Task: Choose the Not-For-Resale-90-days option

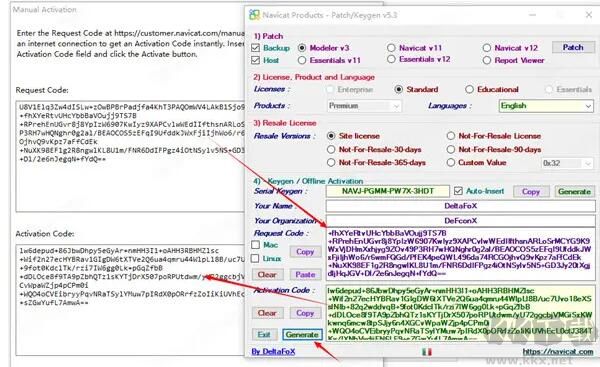Action: point(451,149)
